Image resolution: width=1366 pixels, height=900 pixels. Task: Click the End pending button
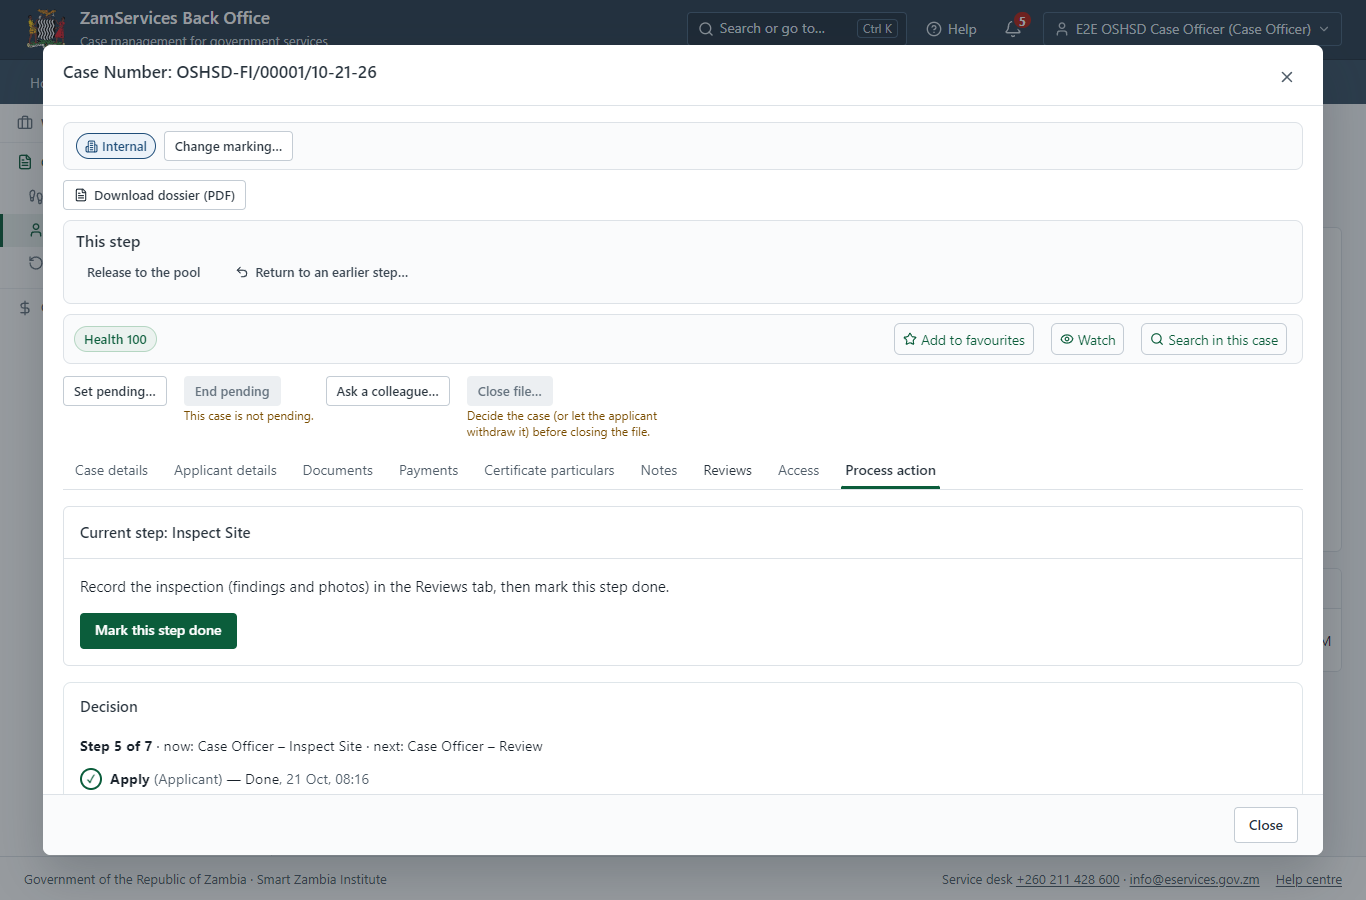(x=232, y=391)
